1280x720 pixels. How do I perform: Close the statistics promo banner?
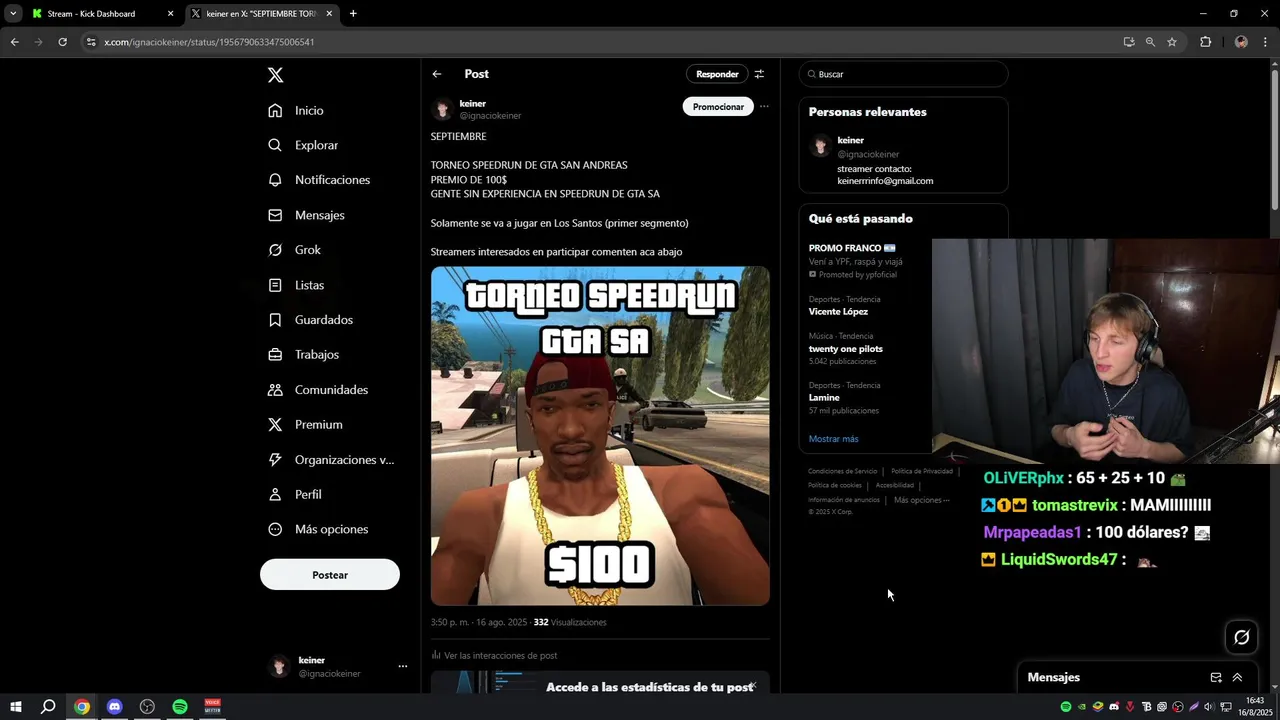[754, 686]
